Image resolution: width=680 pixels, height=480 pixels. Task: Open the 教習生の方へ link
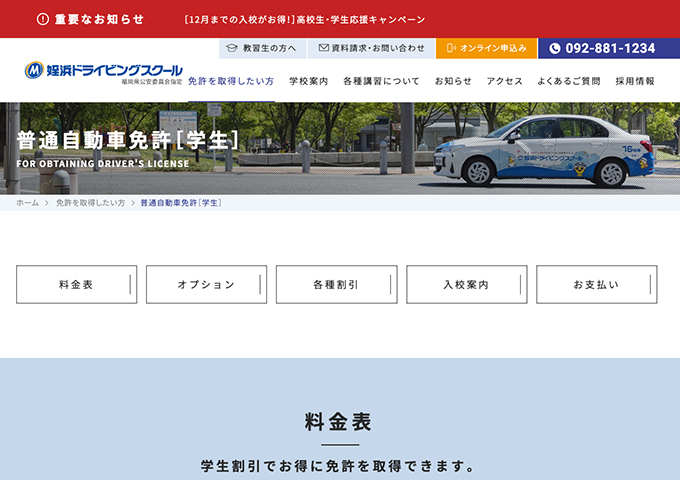263,48
